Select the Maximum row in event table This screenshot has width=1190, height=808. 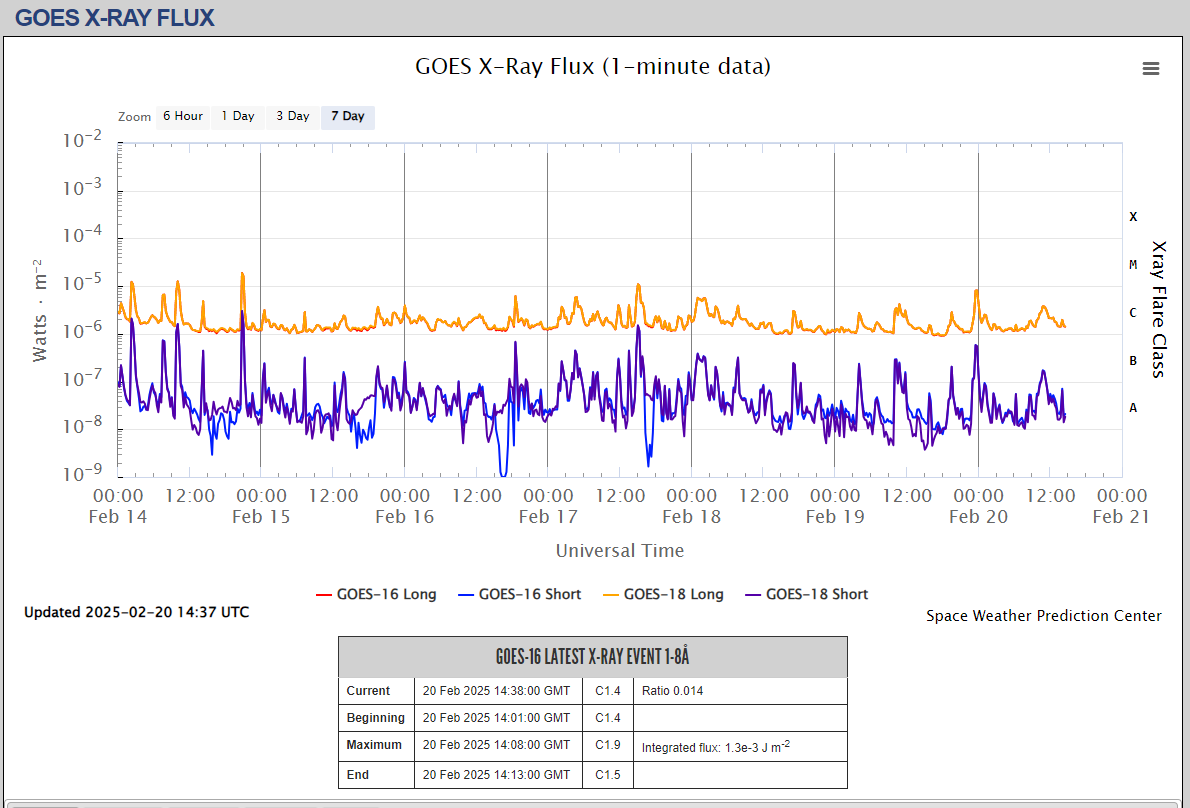coord(374,745)
